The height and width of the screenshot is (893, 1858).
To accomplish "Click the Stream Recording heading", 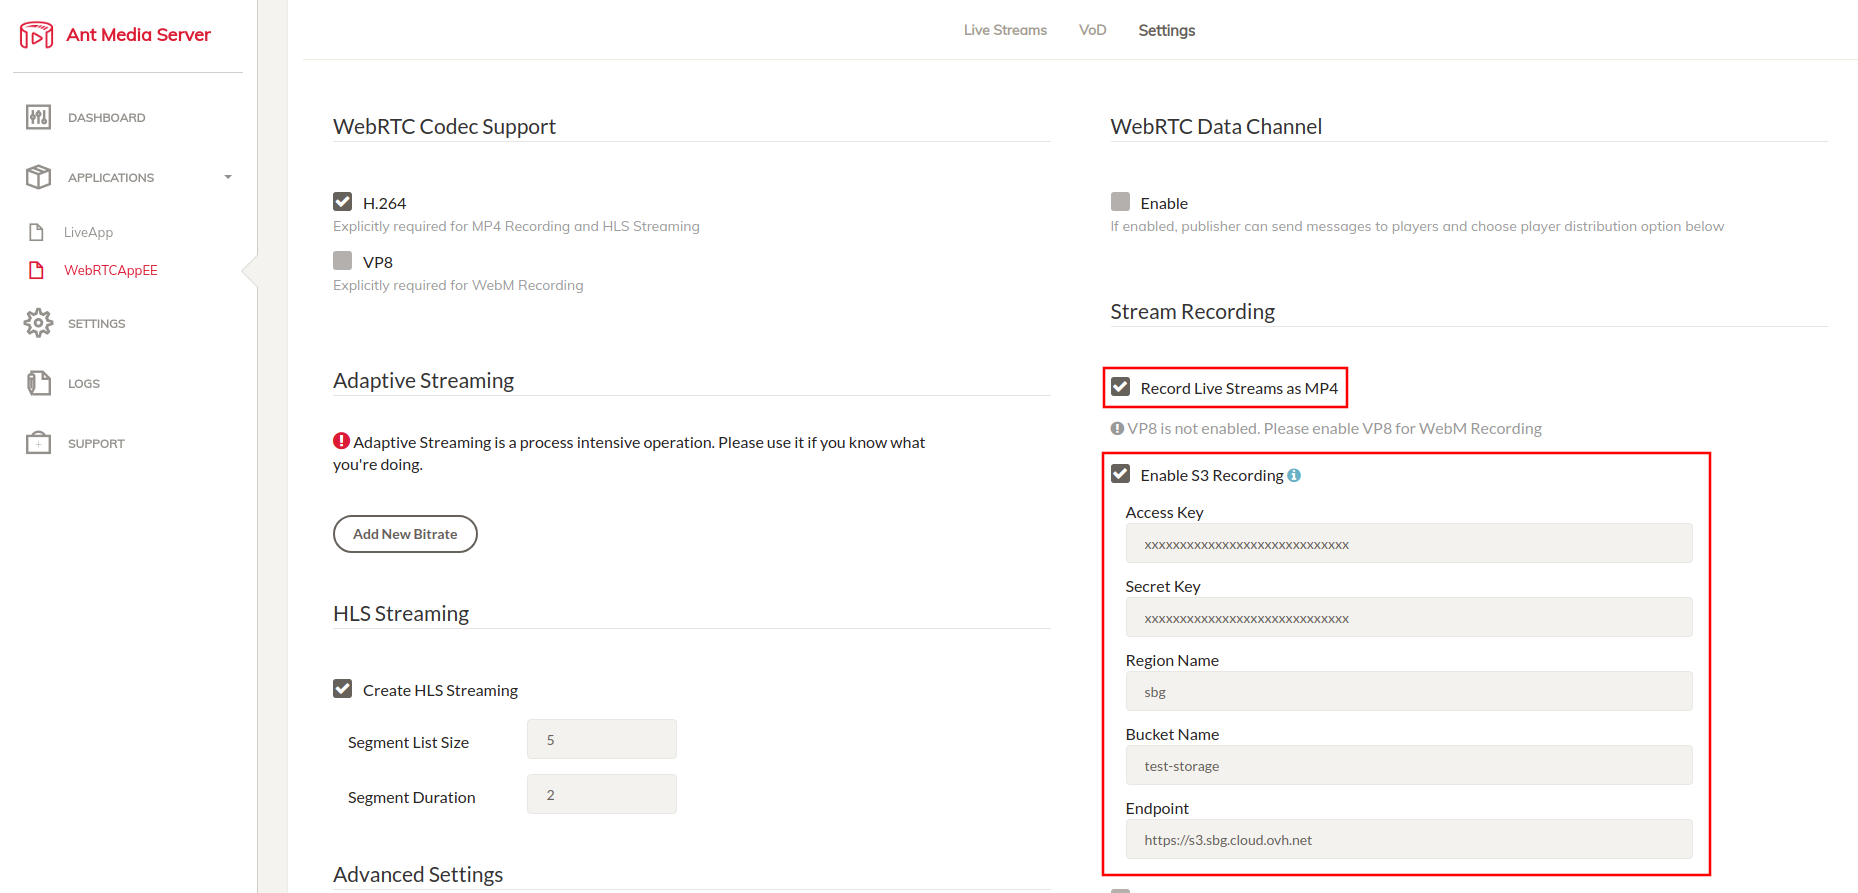I will coord(1192,312).
